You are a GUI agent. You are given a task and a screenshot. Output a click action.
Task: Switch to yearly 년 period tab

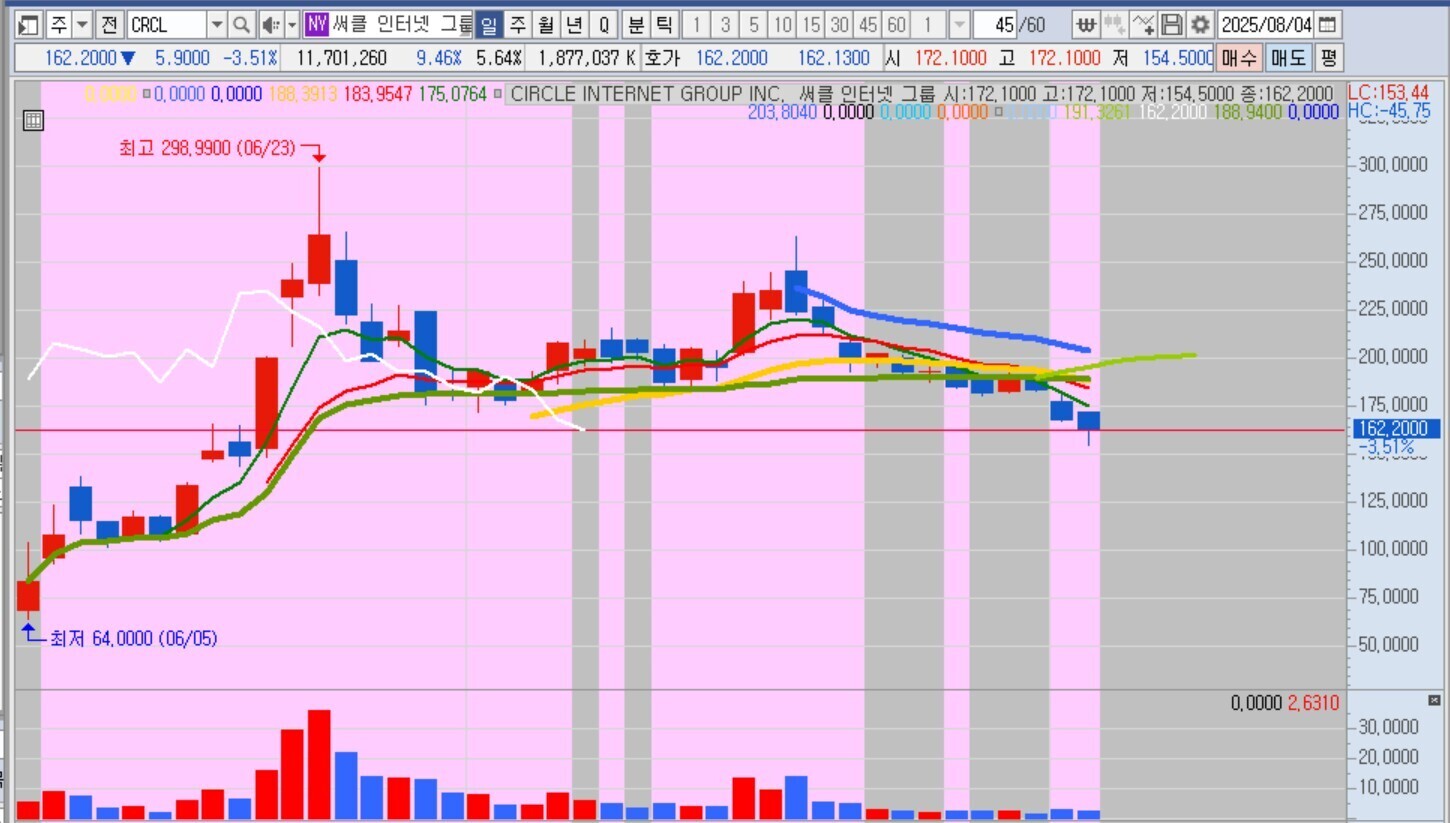pyautogui.click(x=574, y=25)
